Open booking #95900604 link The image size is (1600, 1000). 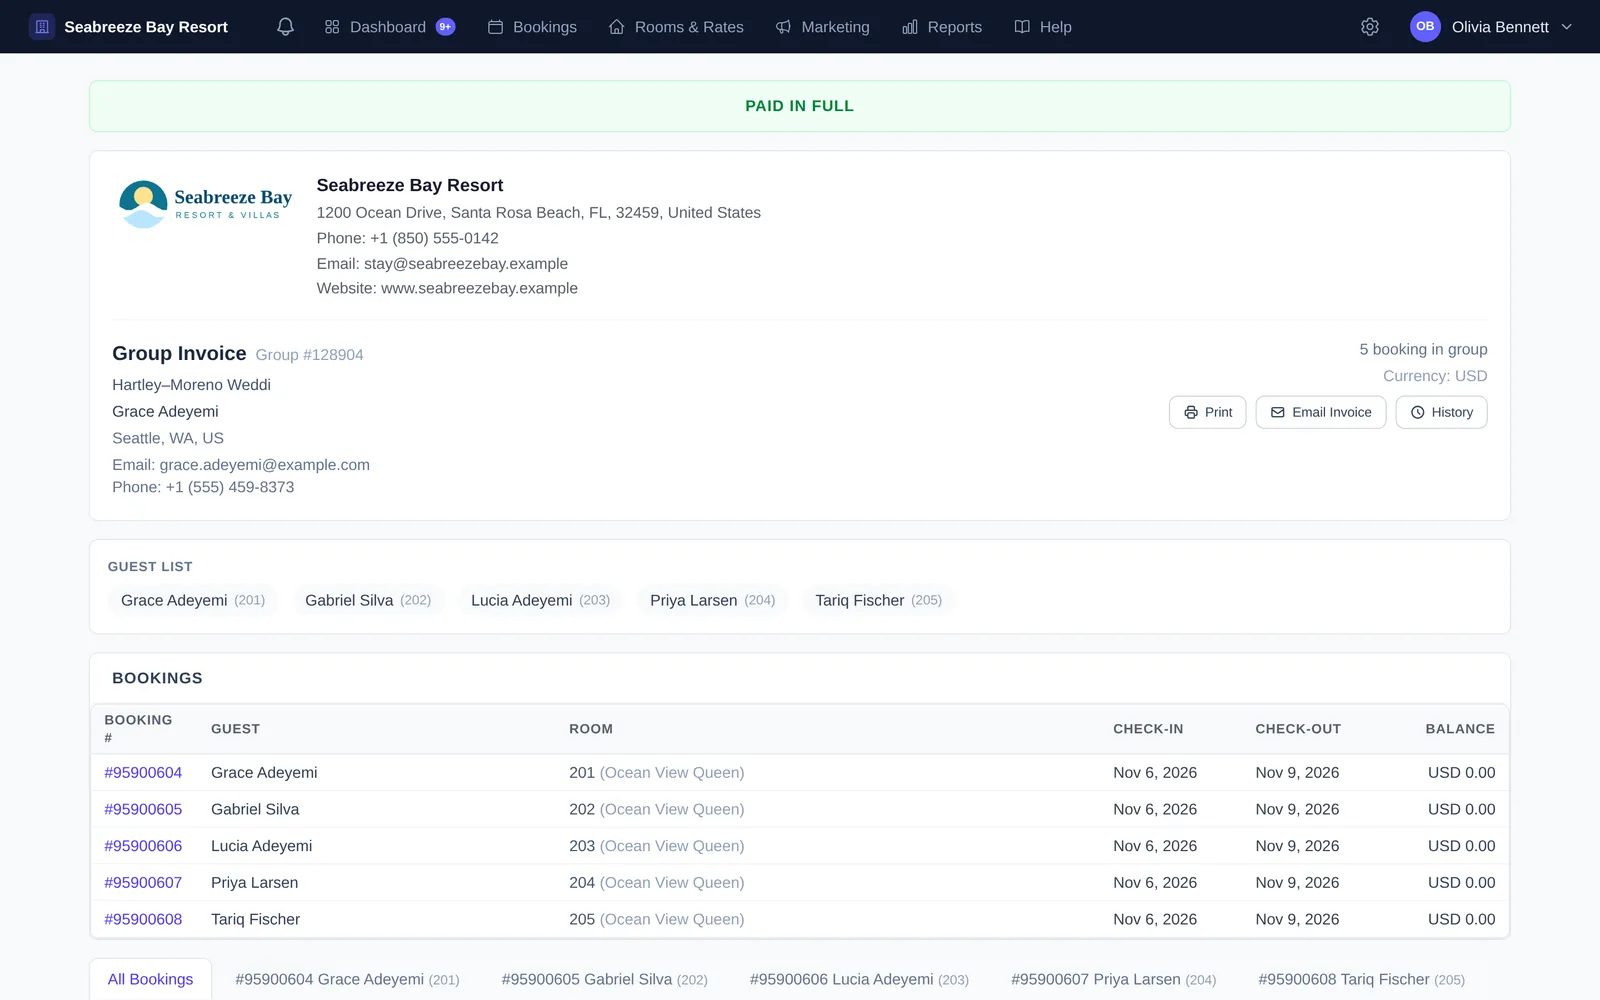[143, 773]
